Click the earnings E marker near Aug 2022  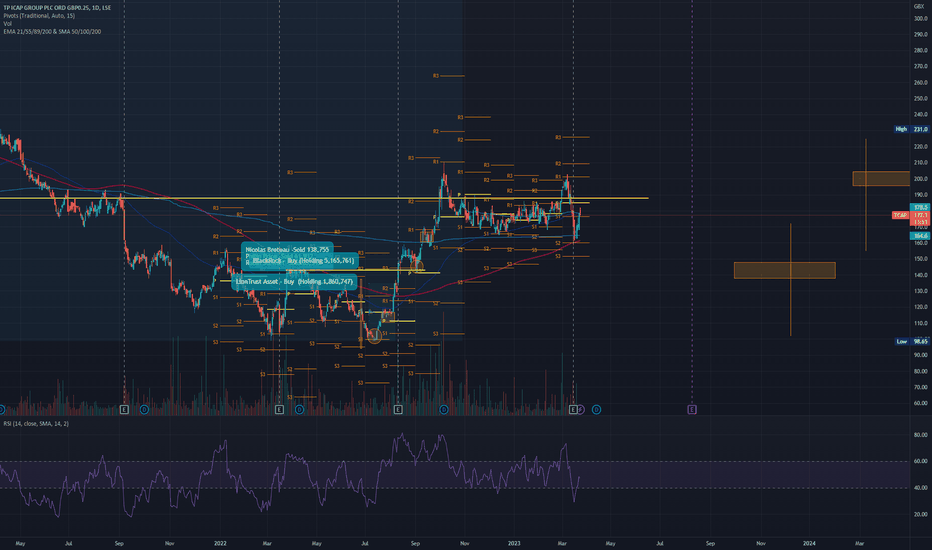(x=398, y=410)
